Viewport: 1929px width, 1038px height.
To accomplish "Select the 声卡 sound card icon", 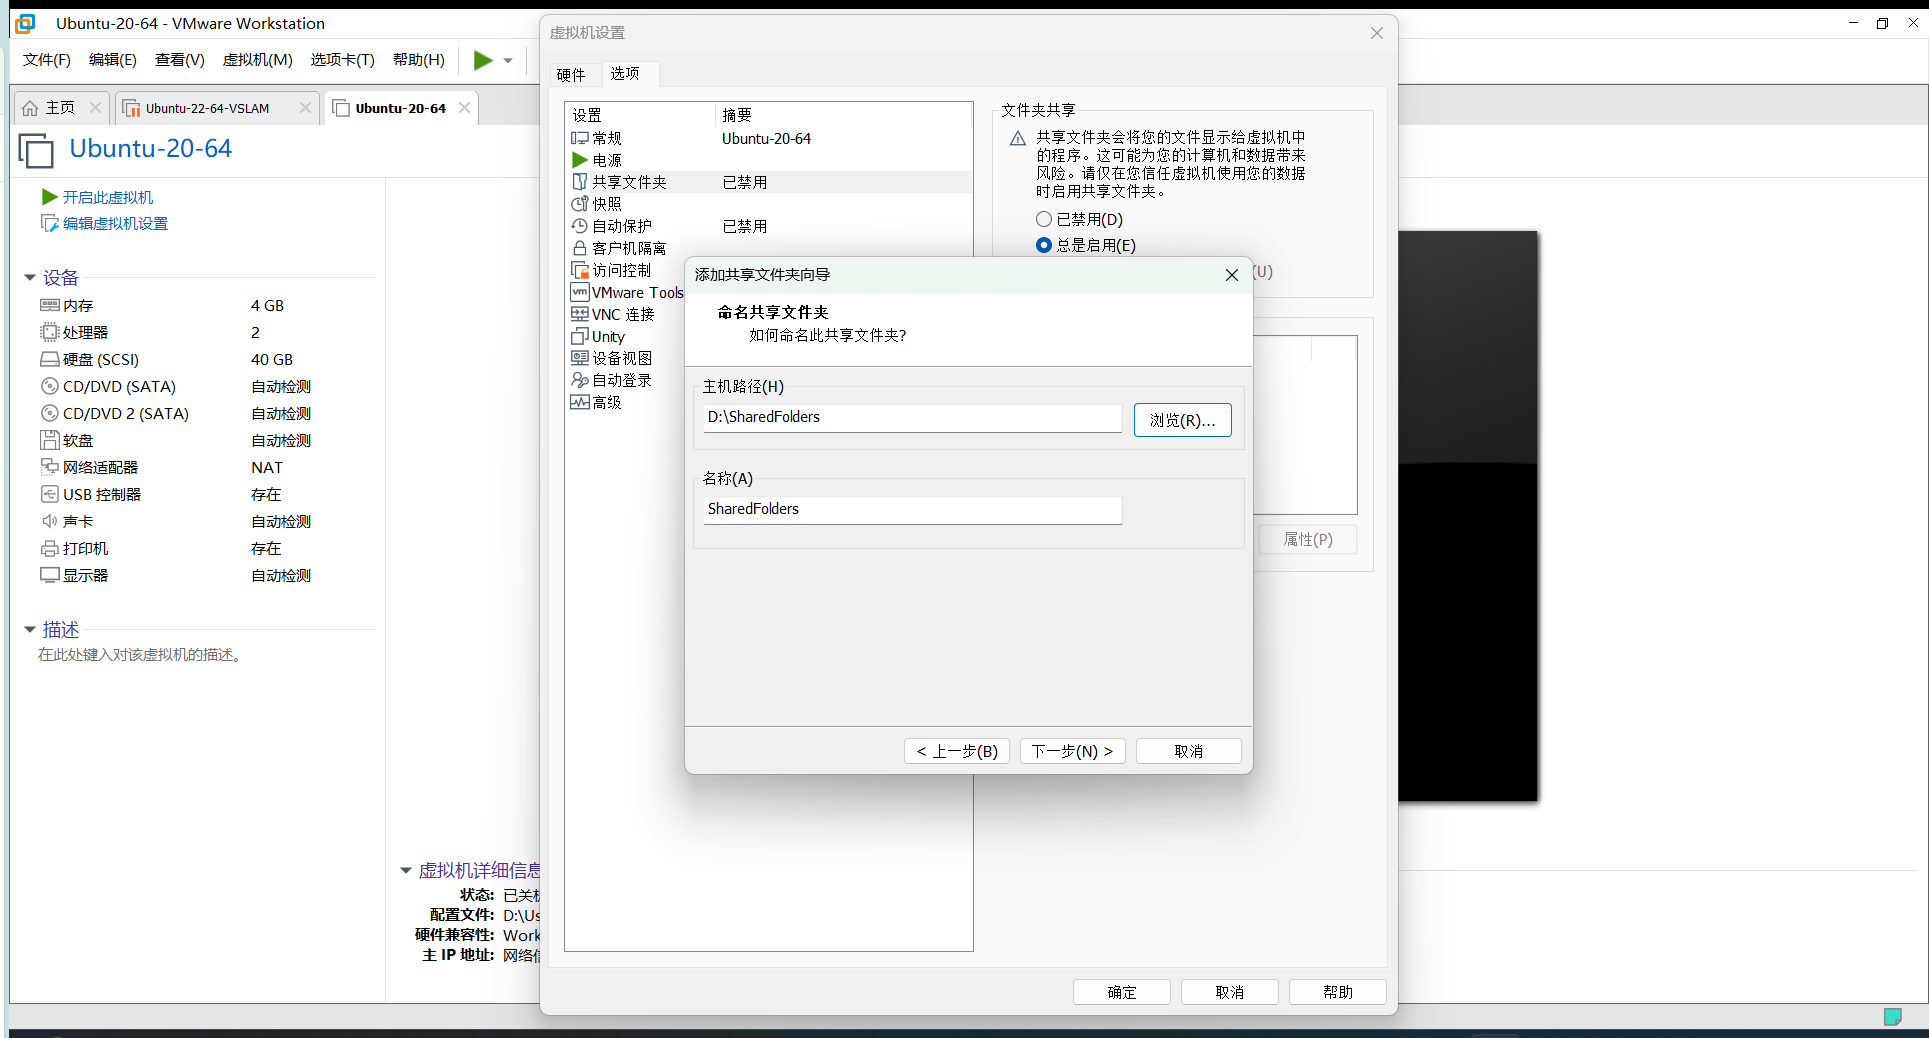I will point(50,521).
